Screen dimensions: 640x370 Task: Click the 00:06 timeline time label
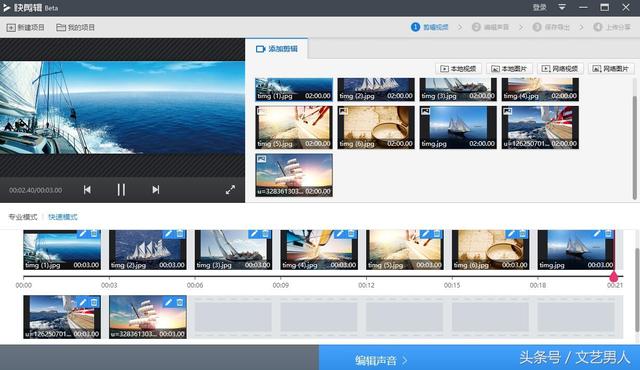[195, 285]
